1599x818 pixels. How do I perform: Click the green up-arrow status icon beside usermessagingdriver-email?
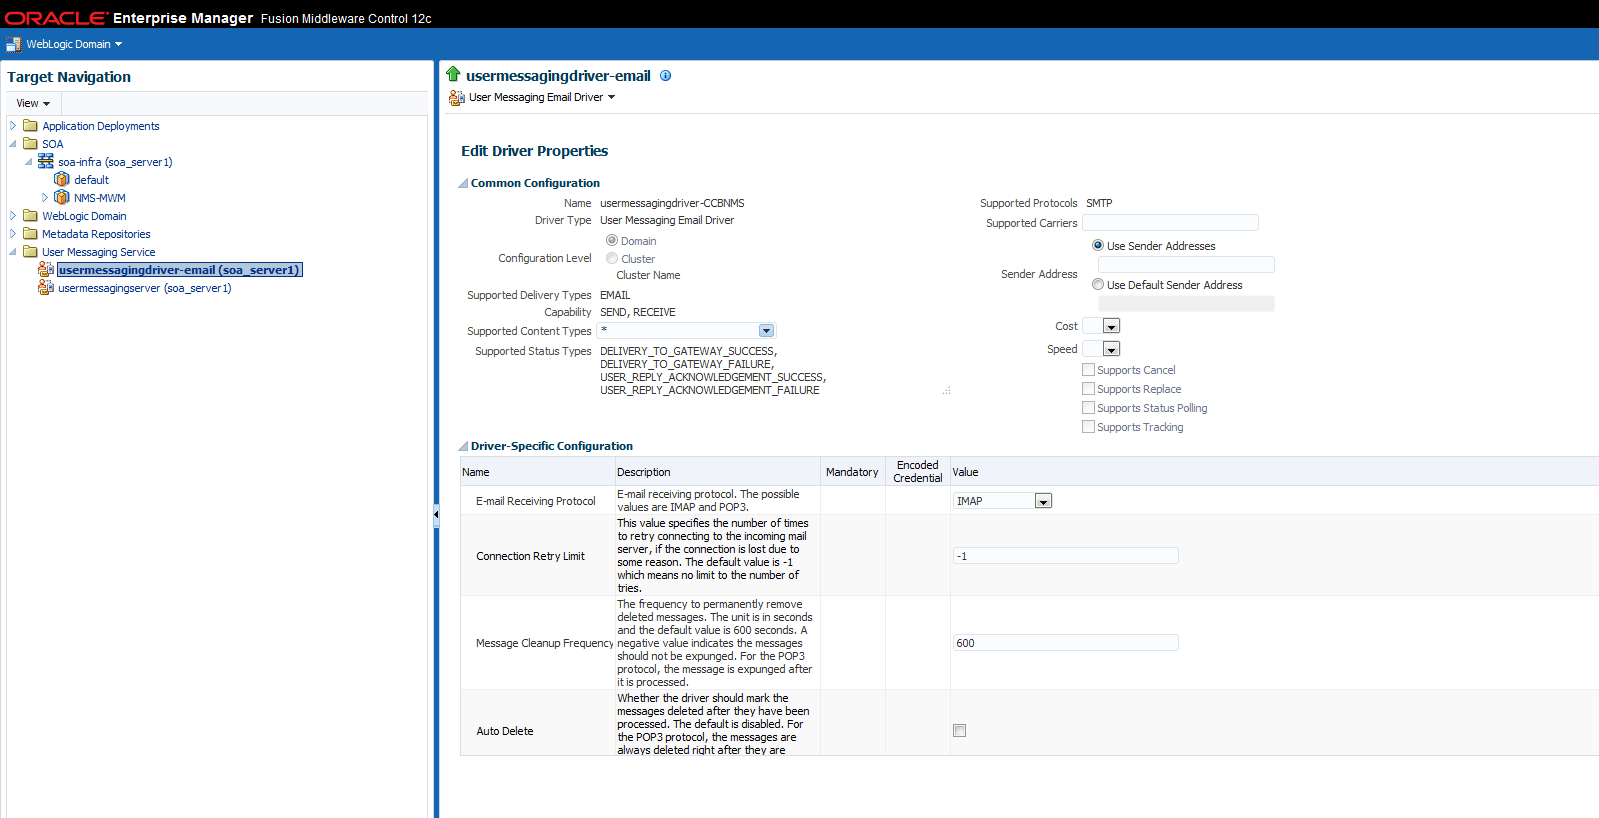(453, 74)
